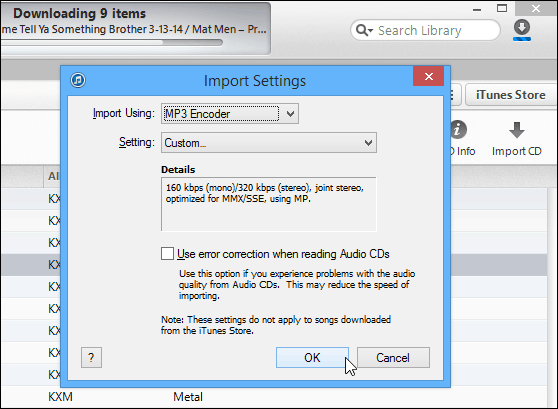Open the Import Using encoder dropdown
558x409 pixels.
[x=230, y=114]
